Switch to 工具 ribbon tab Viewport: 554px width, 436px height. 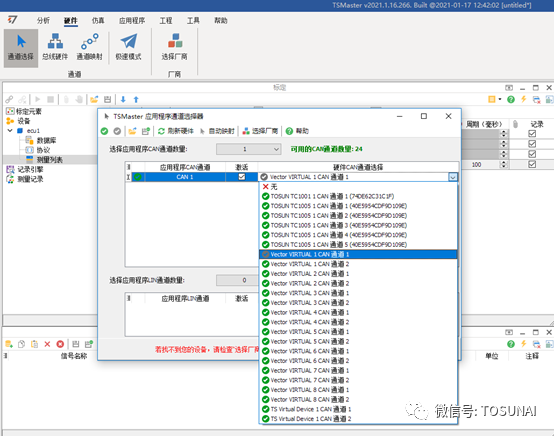click(x=193, y=20)
